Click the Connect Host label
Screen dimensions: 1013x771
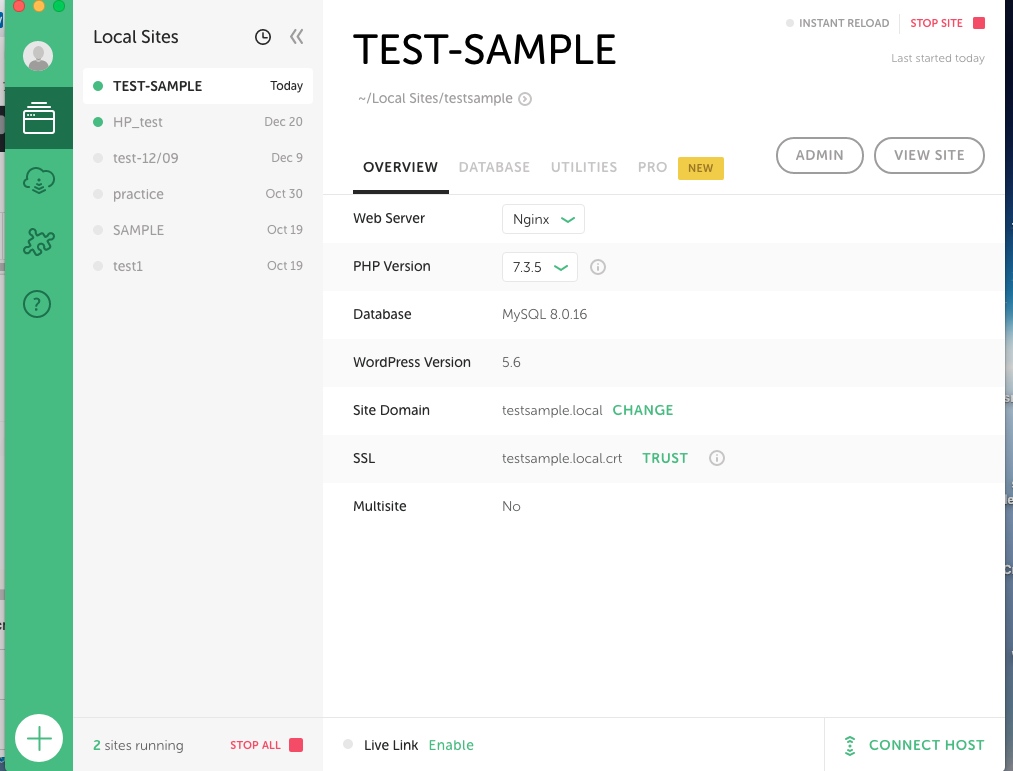(926, 745)
